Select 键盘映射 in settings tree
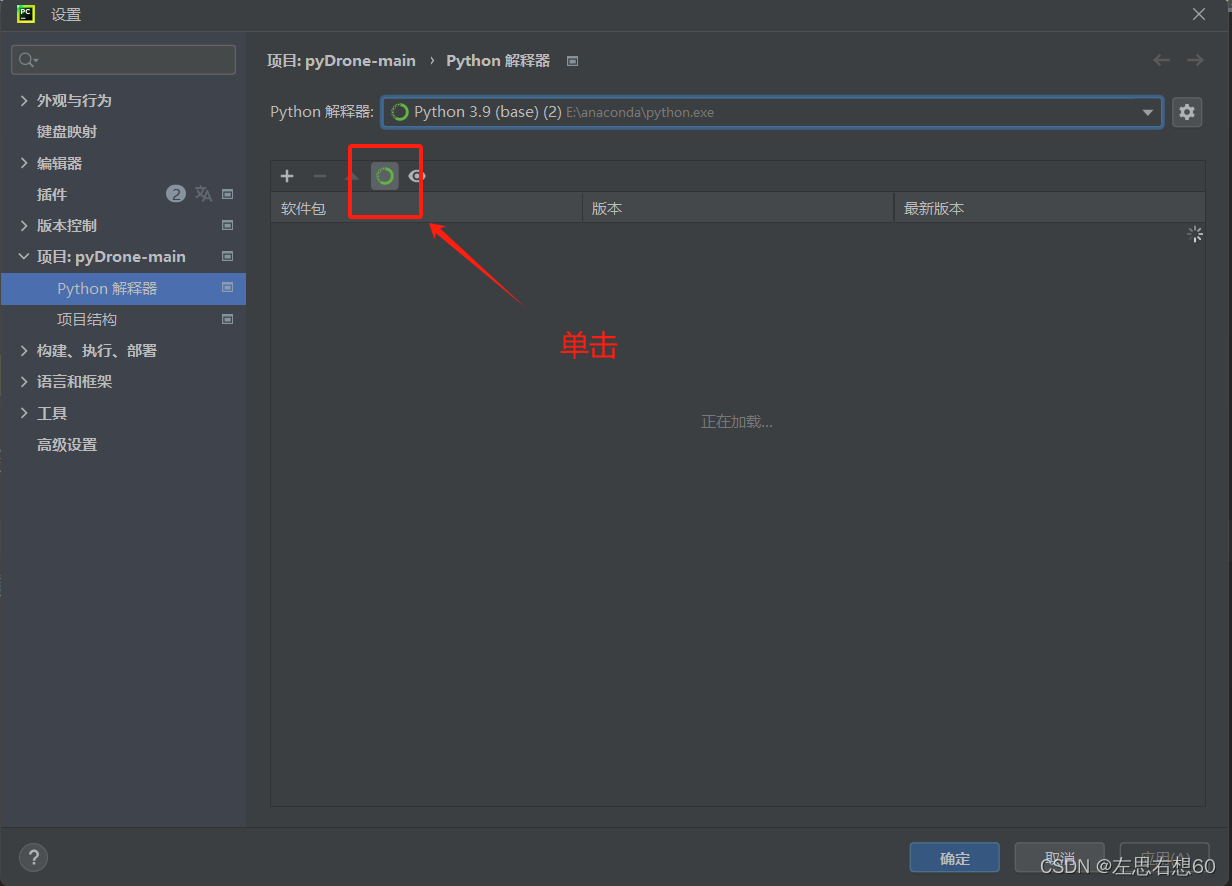Image resolution: width=1232 pixels, height=886 pixels. [67, 132]
